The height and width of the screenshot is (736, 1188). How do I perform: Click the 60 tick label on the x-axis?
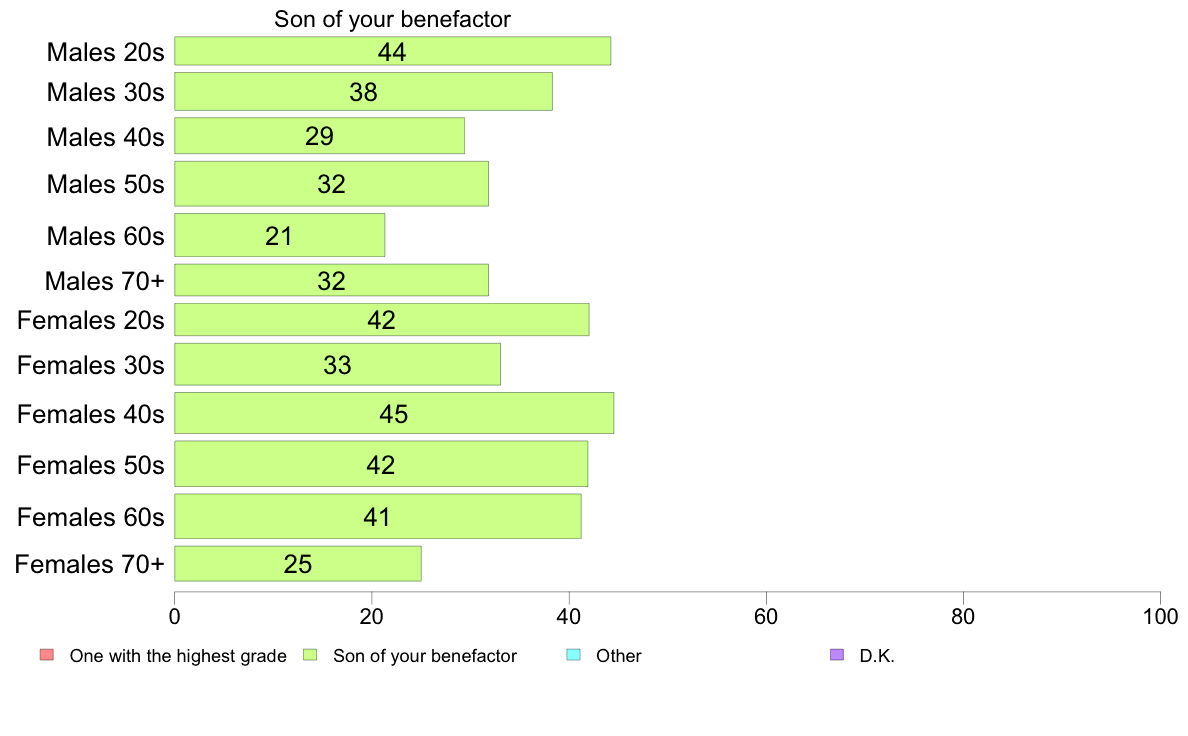pyautogui.click(x=766, y=616)
